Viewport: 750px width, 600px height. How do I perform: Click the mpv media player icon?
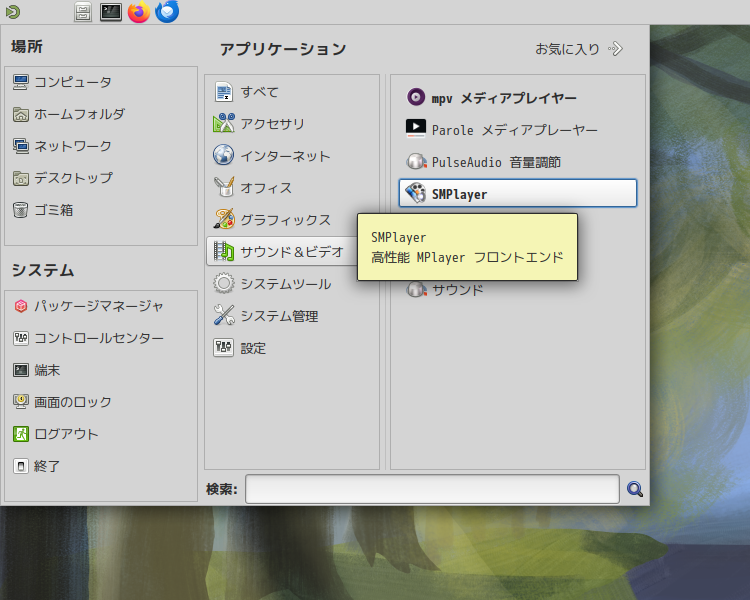(x=416, y=97)
